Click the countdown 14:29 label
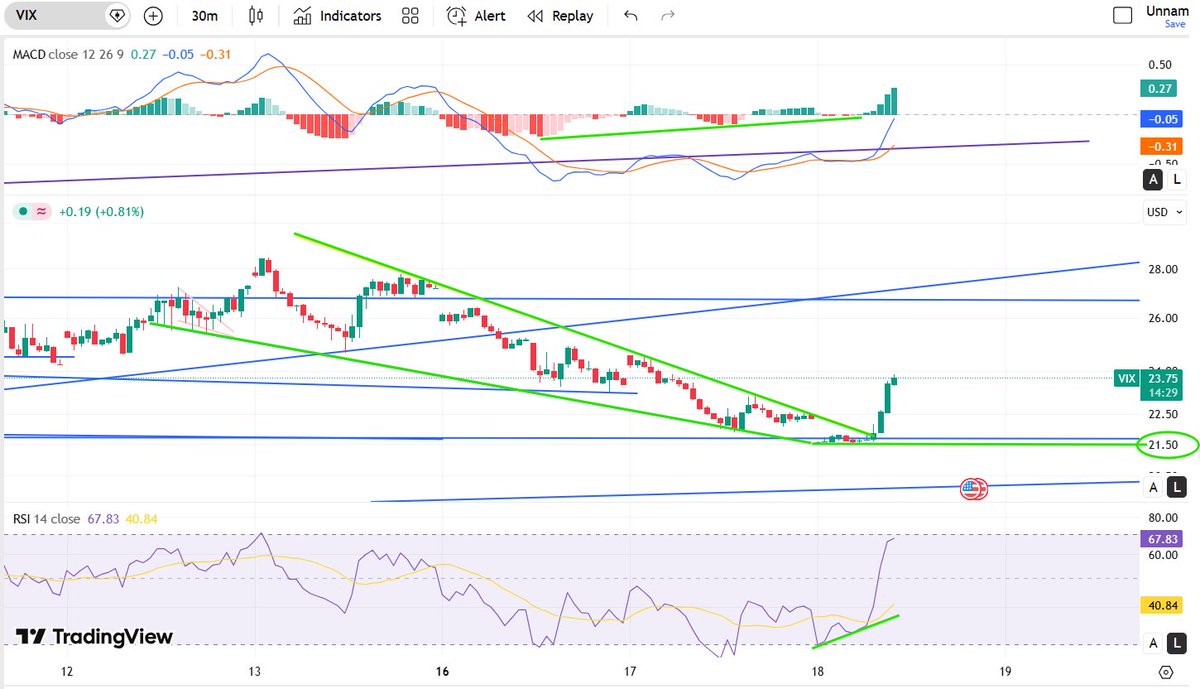Viewport: 1200px width, 689px height. (x=1163, y=394)
